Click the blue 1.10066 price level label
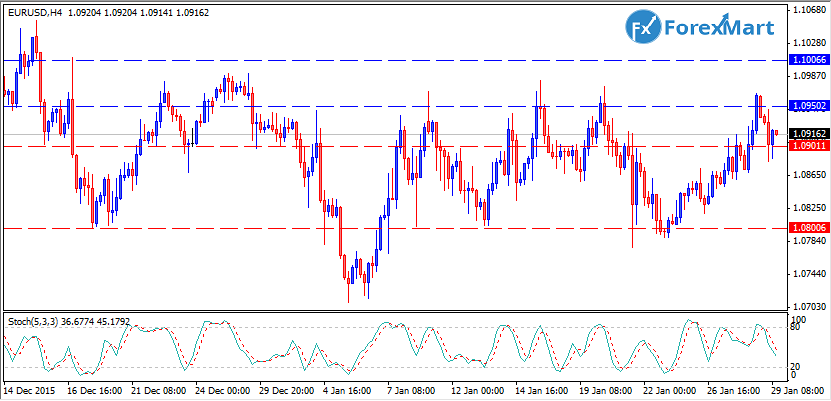 (808, 60)
